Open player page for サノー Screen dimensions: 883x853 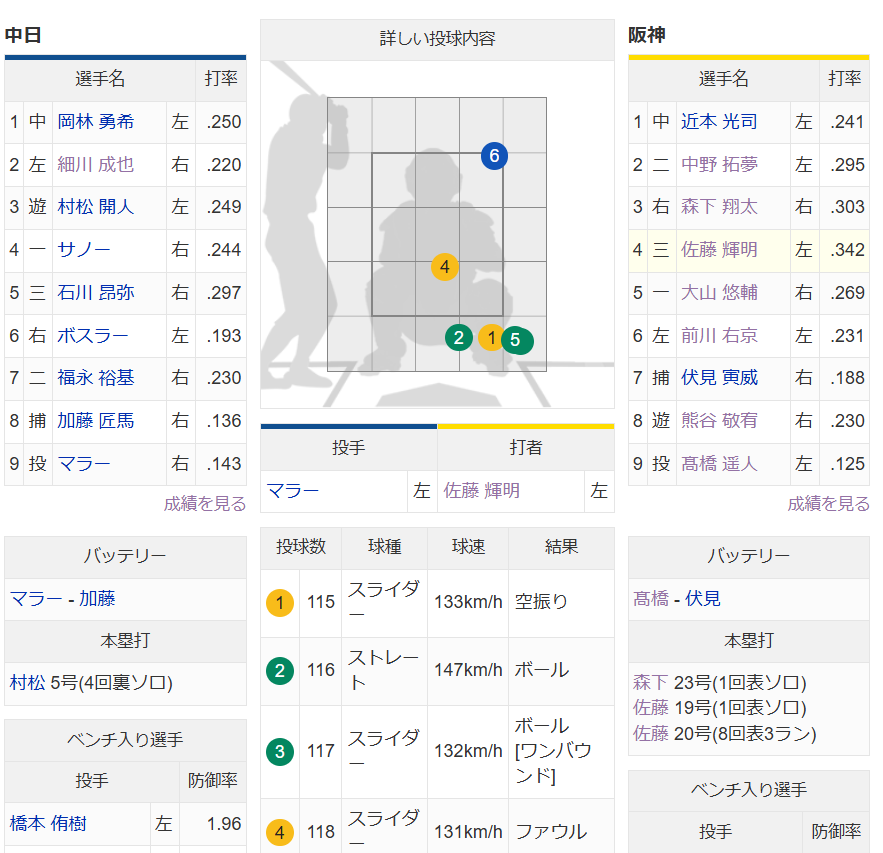pyautogui.click(x=83, y=249)
